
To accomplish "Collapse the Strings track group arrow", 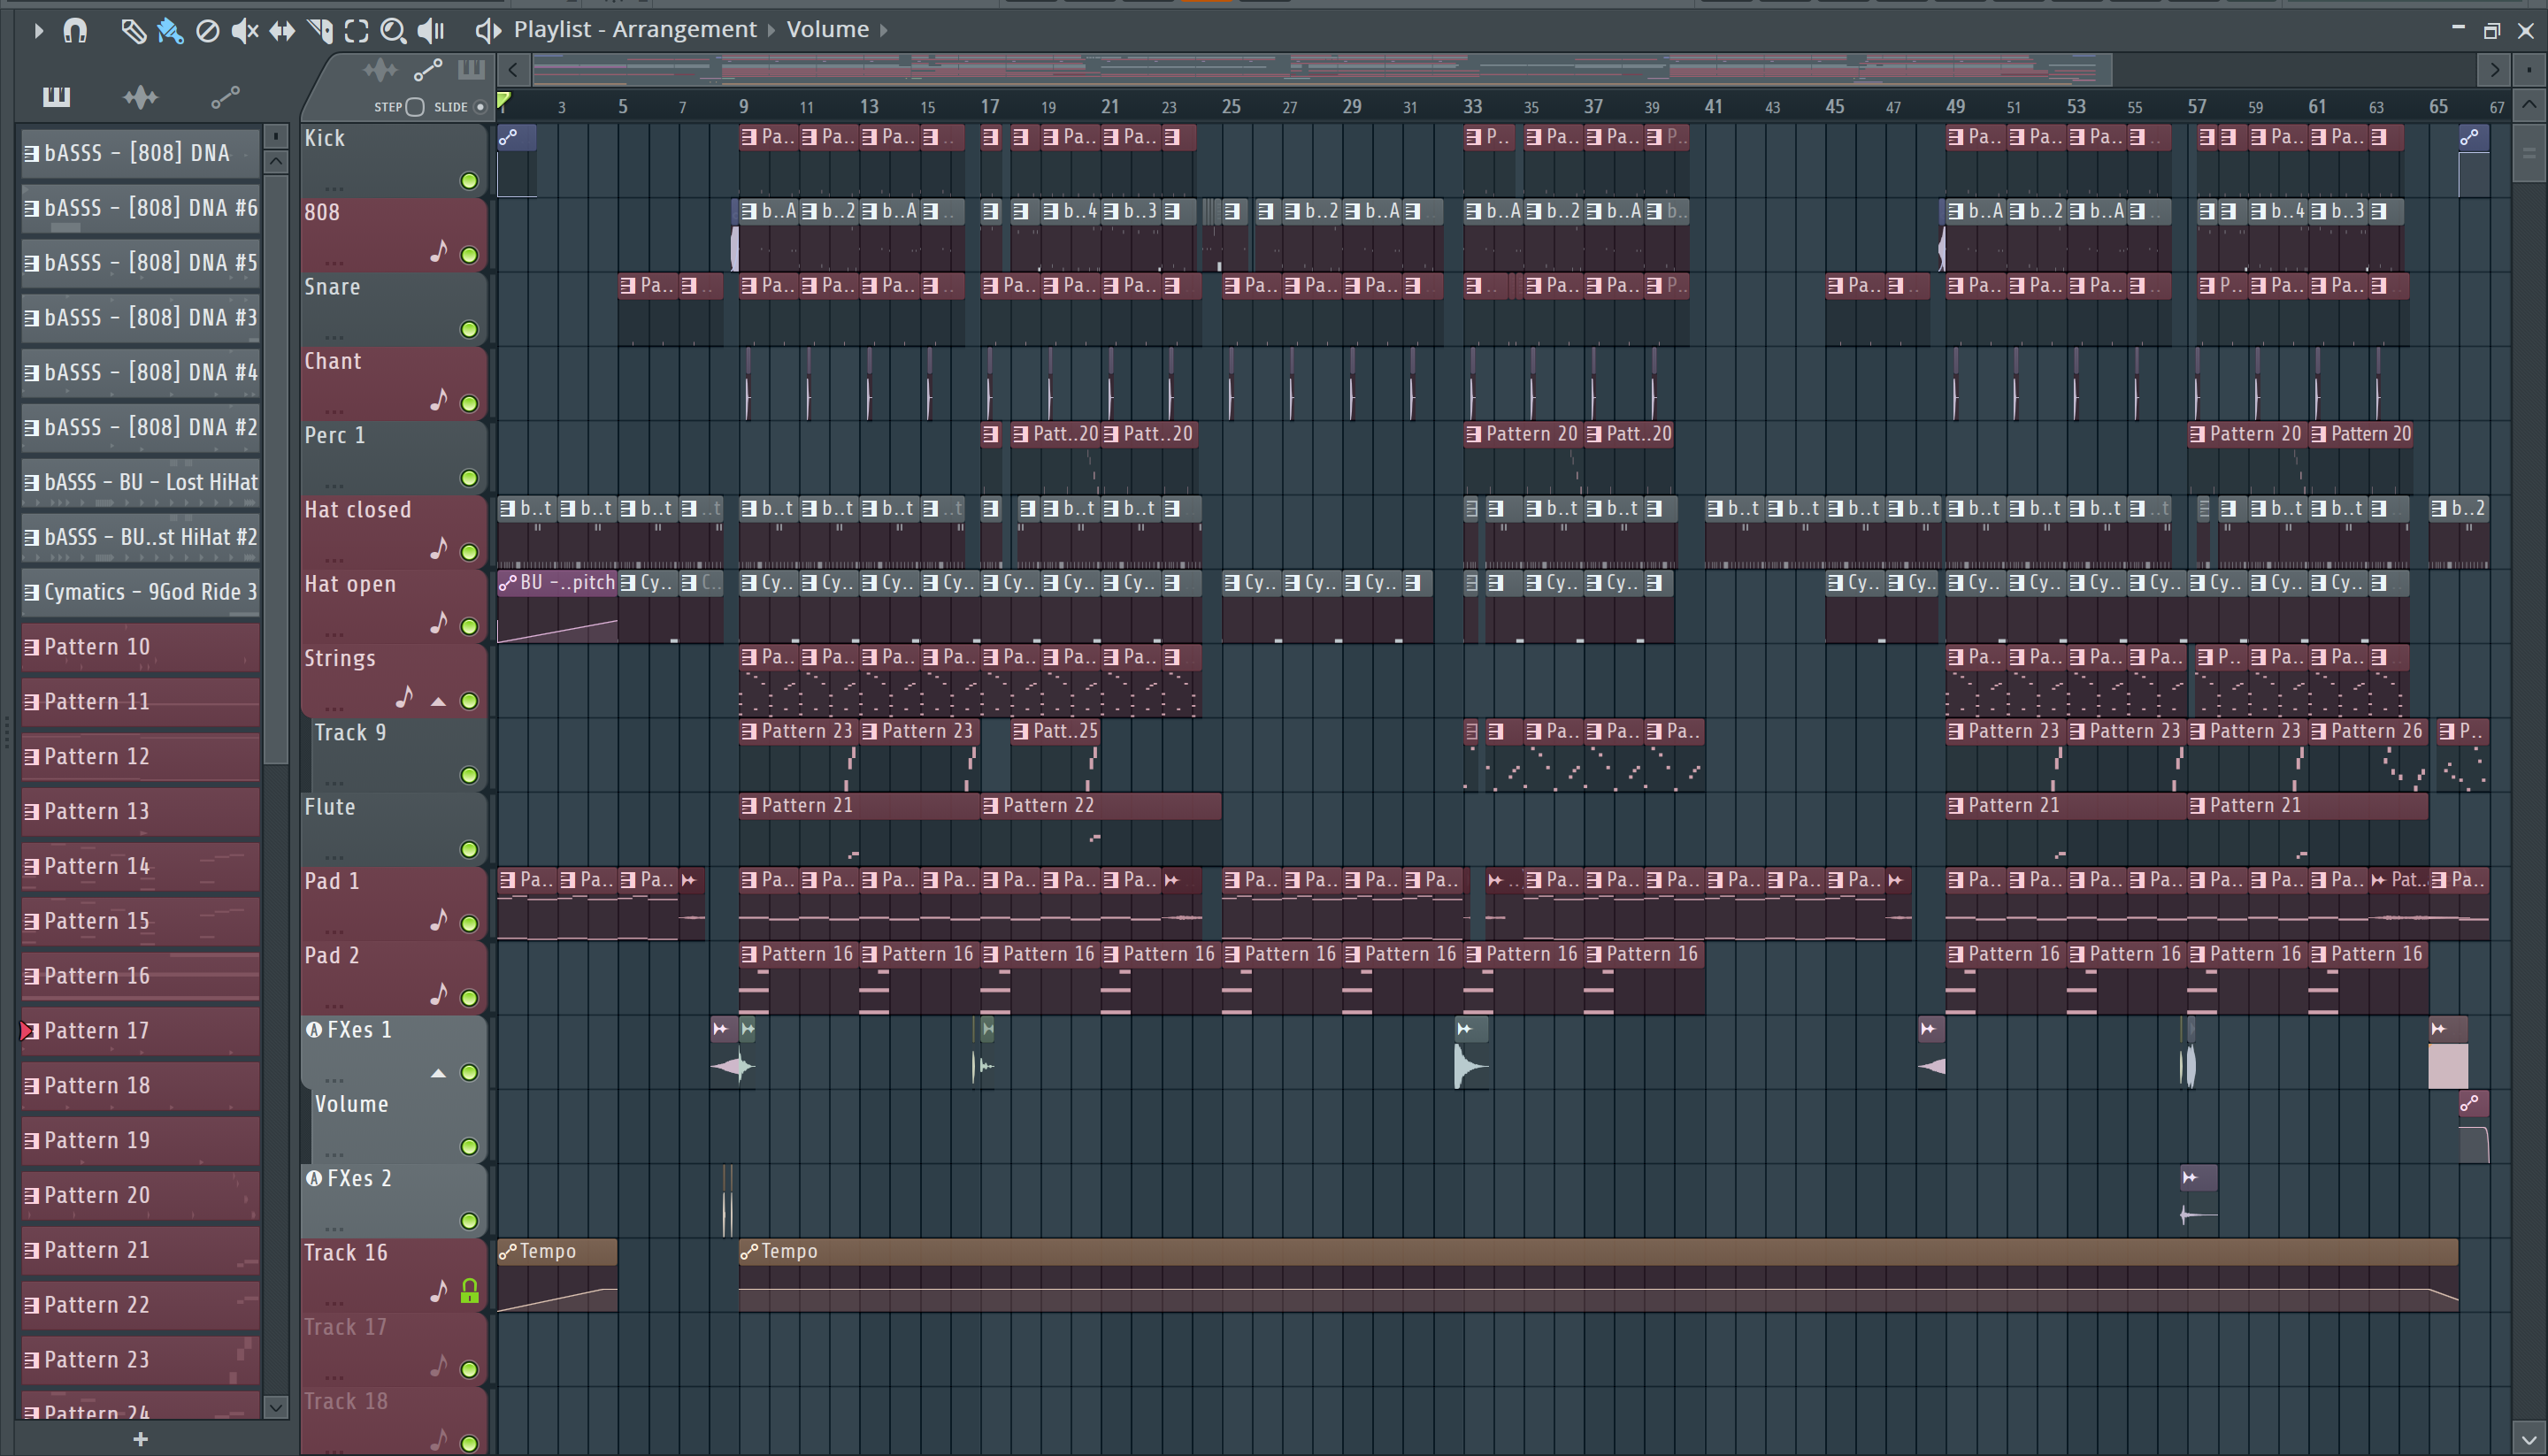I will (438, 702).
